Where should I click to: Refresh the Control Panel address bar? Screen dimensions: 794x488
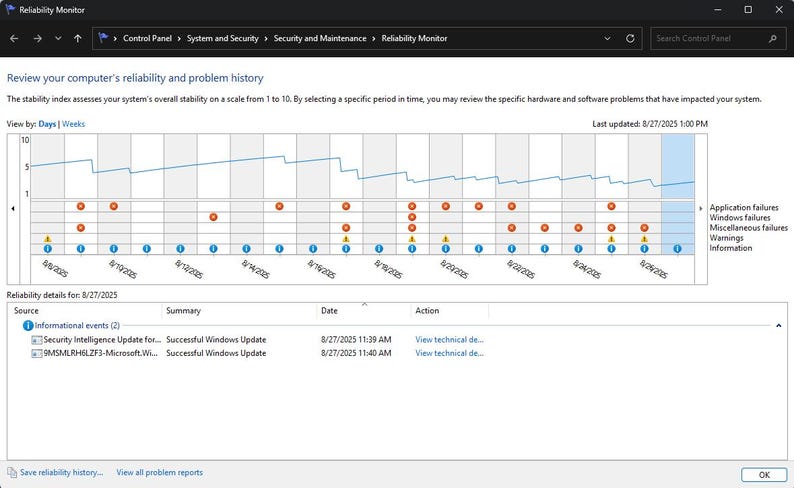click(x=630, y=38)
